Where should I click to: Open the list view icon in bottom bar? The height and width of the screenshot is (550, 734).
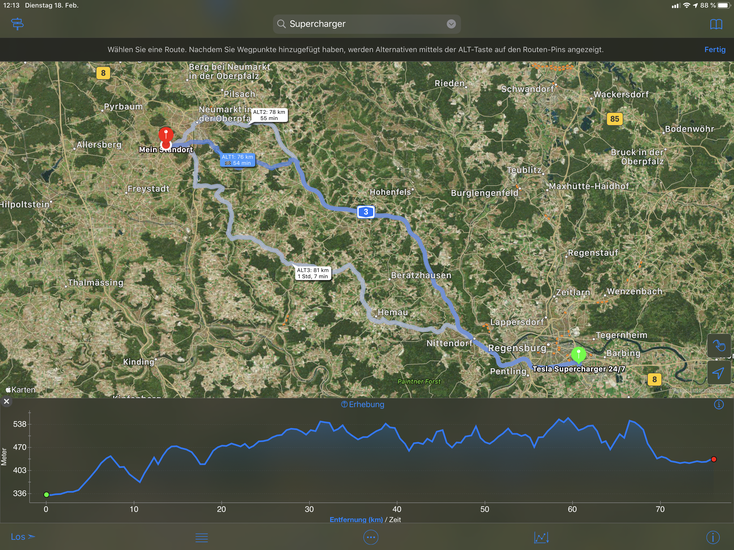202,537
